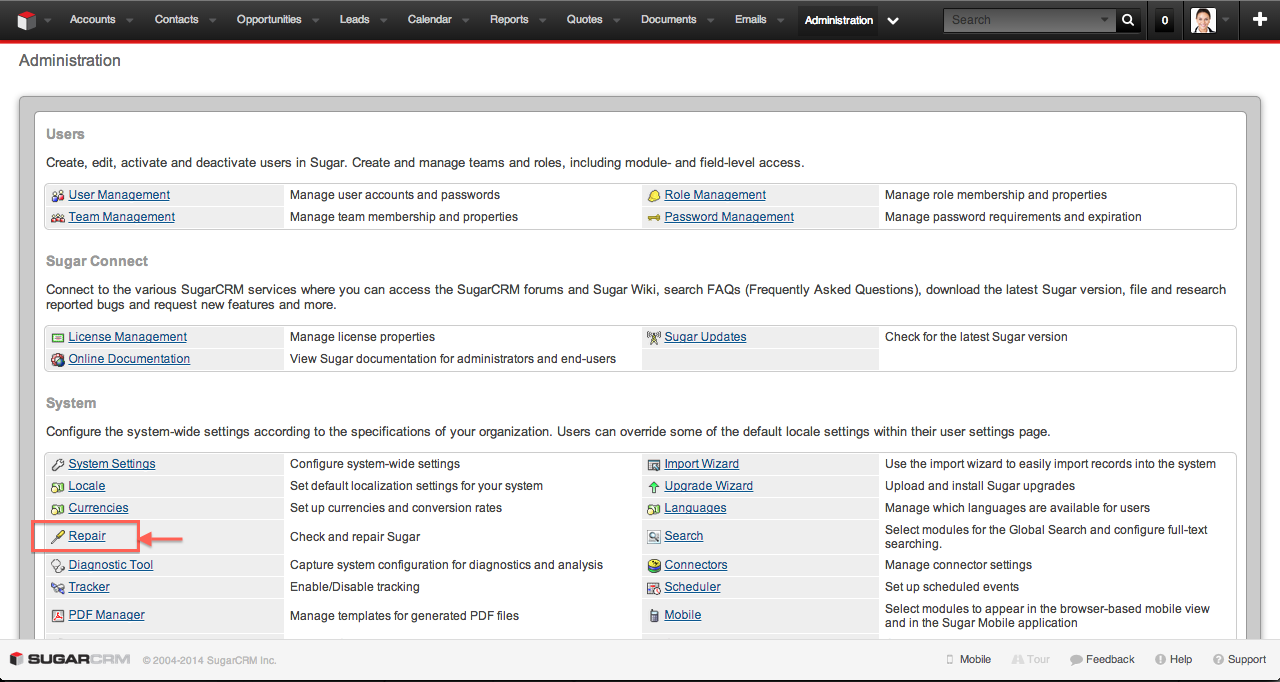Viewport: 1280px width, 682px height.
Task: Open the Connectors link
Action: click(x=696, y=565)
